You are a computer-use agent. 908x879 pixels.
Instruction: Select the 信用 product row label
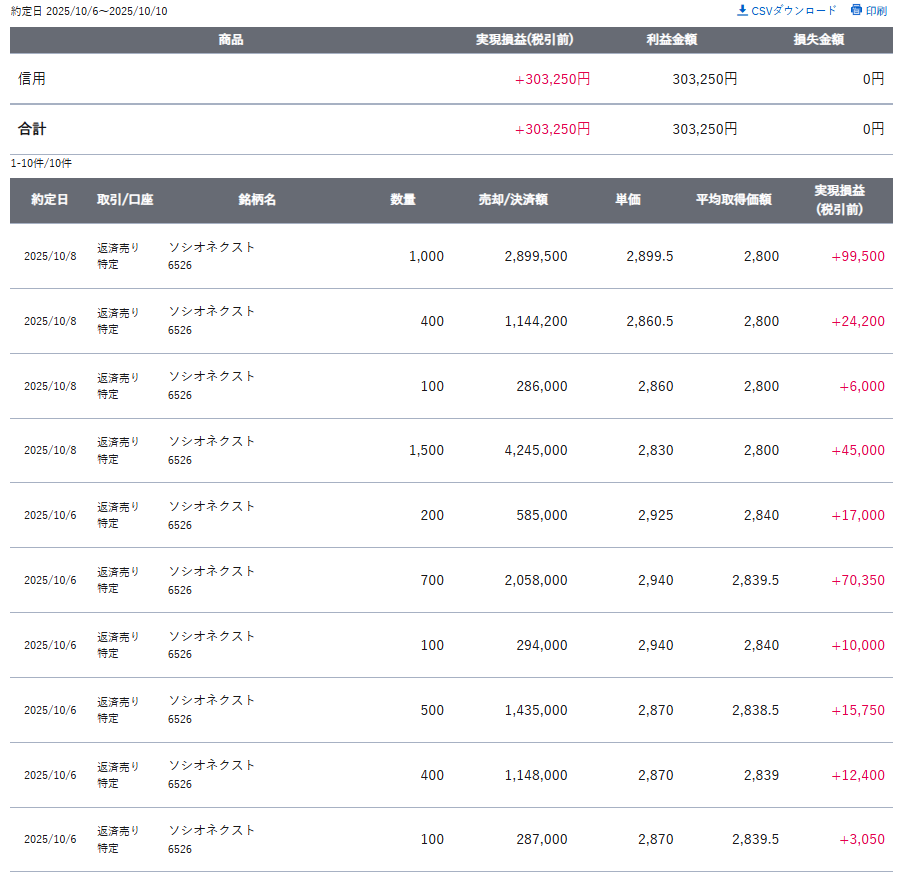pyautogui.click(x=32, y=79)
